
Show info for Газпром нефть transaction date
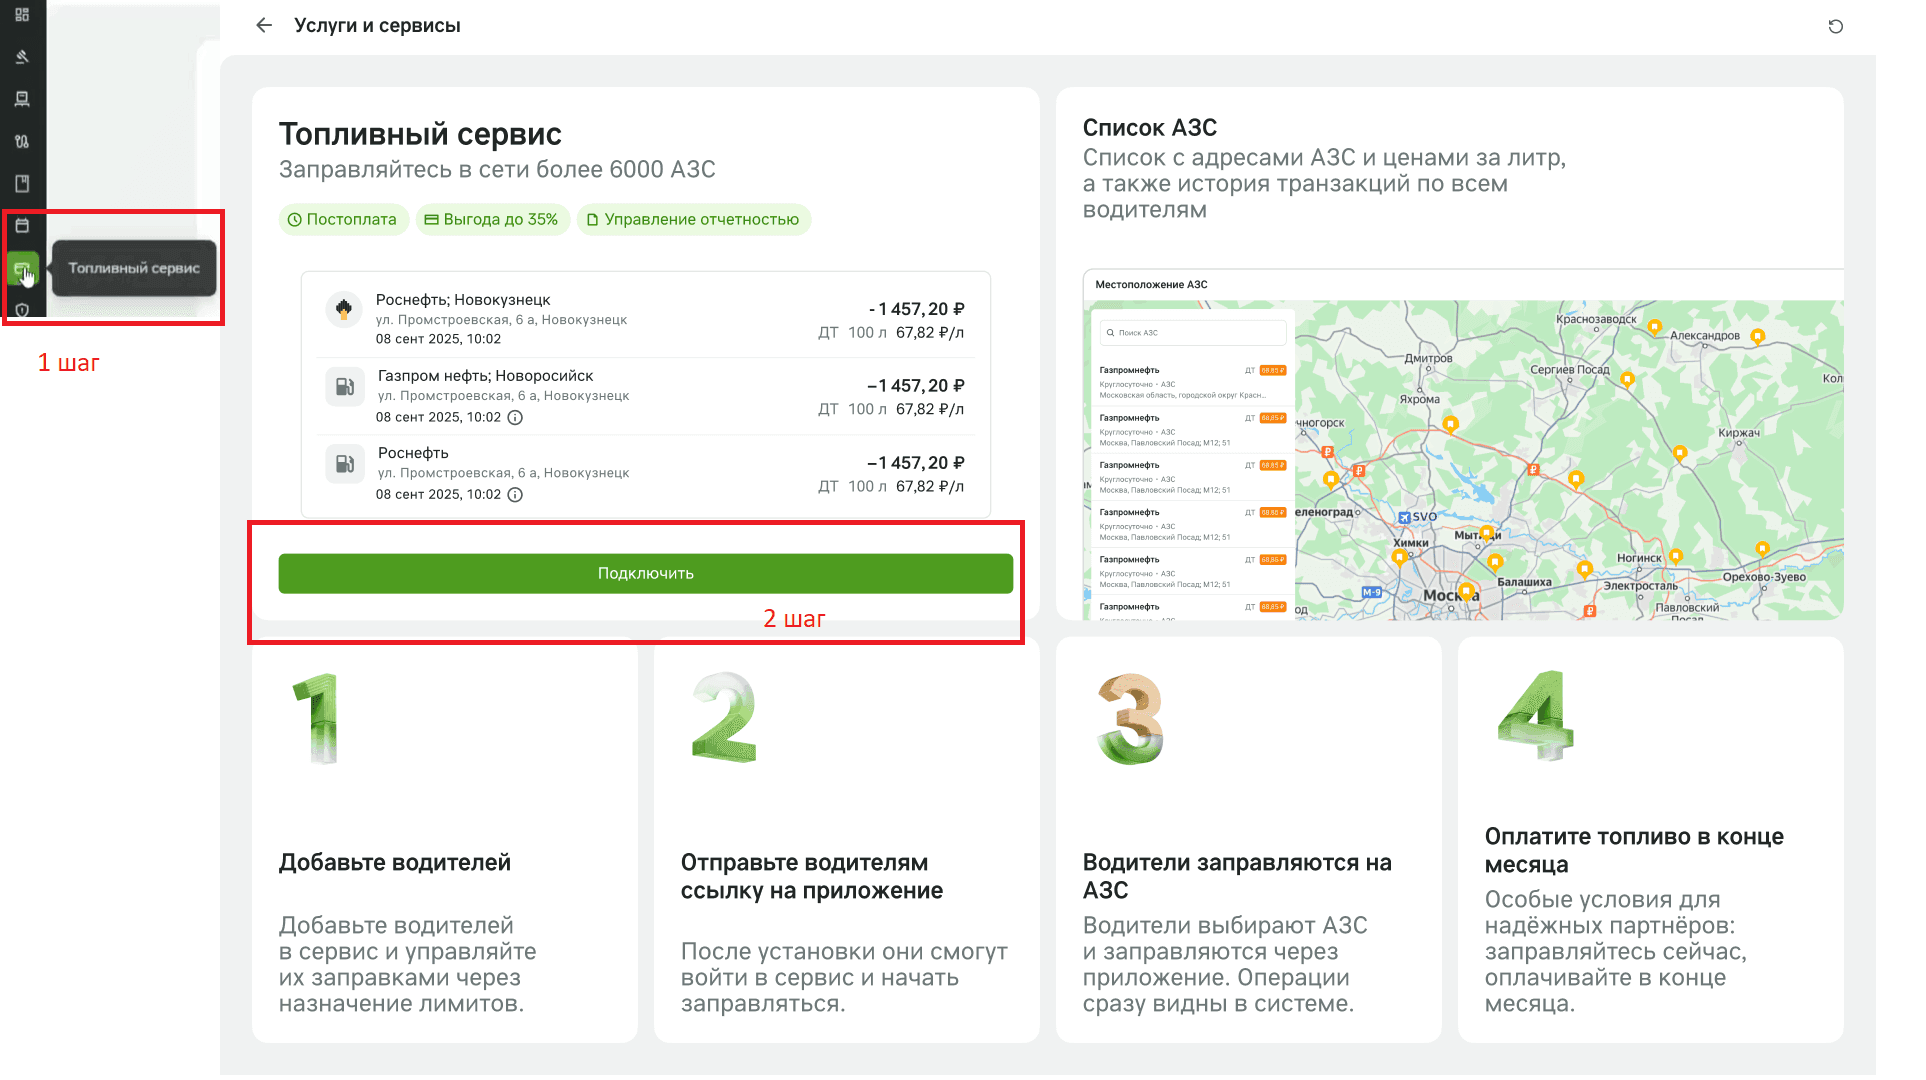(515, 418)
